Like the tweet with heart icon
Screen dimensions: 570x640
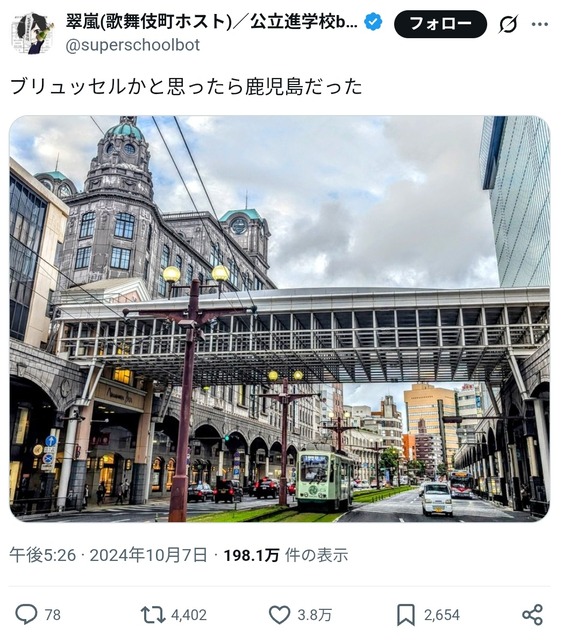point(280,615)
